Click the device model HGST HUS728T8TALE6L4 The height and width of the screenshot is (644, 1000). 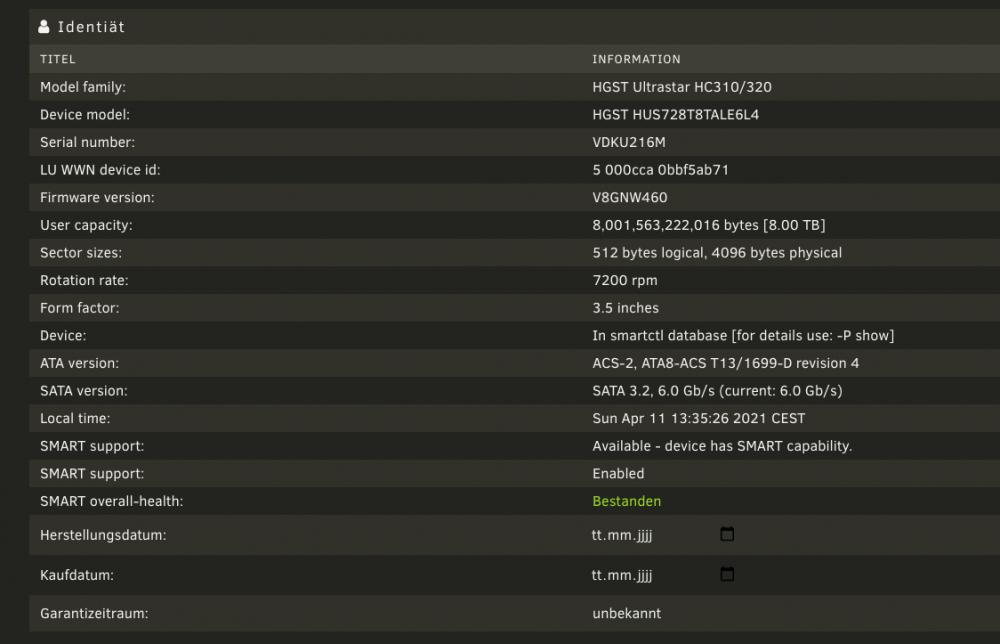pyautogui.click(x=675, y=115)
